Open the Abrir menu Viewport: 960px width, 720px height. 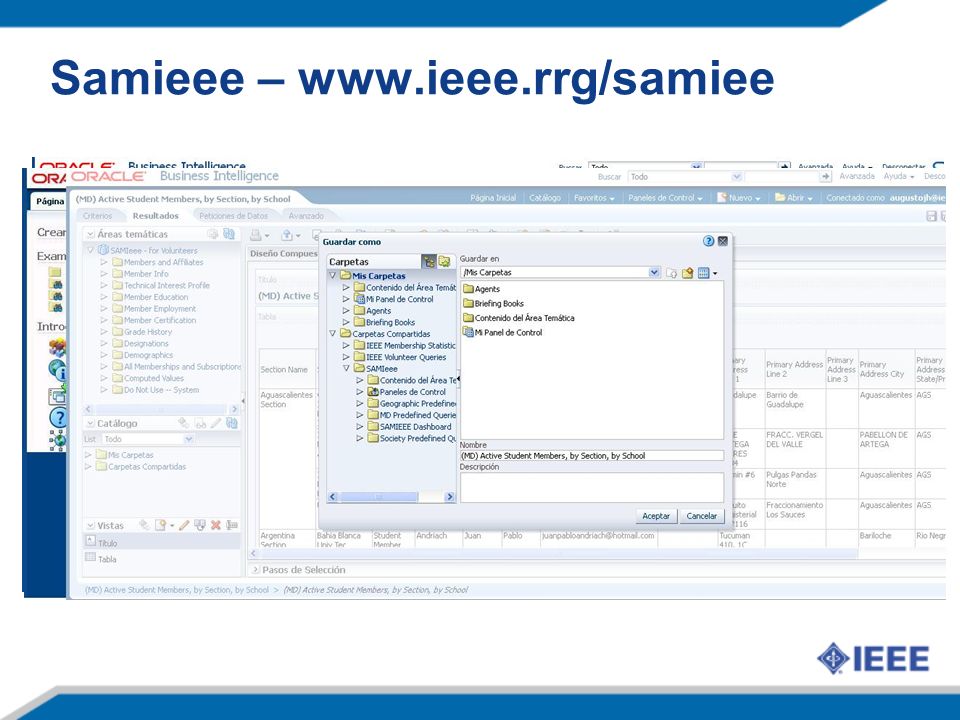pyautogui.click(x=793, y=198)
